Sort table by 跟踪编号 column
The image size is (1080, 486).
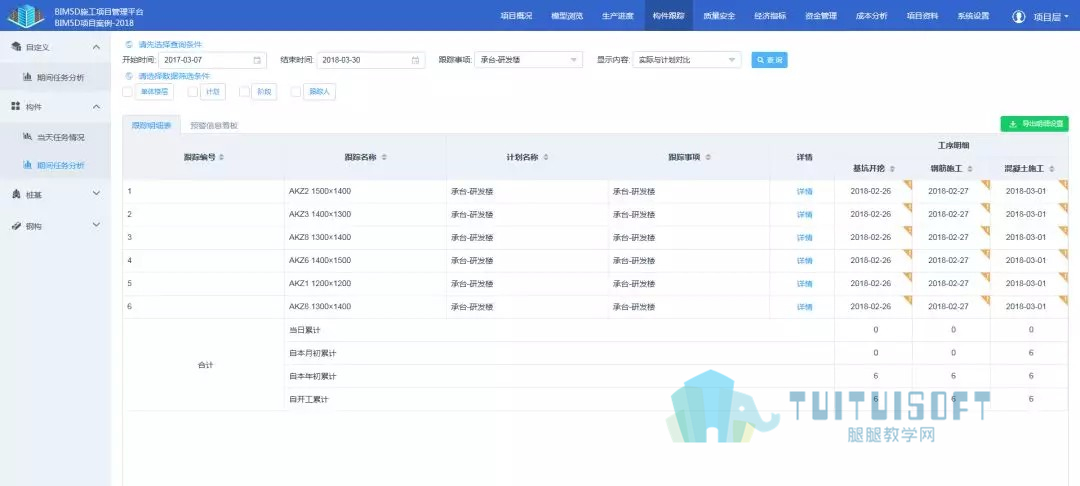pyautogui.click(x=221, y=157)
